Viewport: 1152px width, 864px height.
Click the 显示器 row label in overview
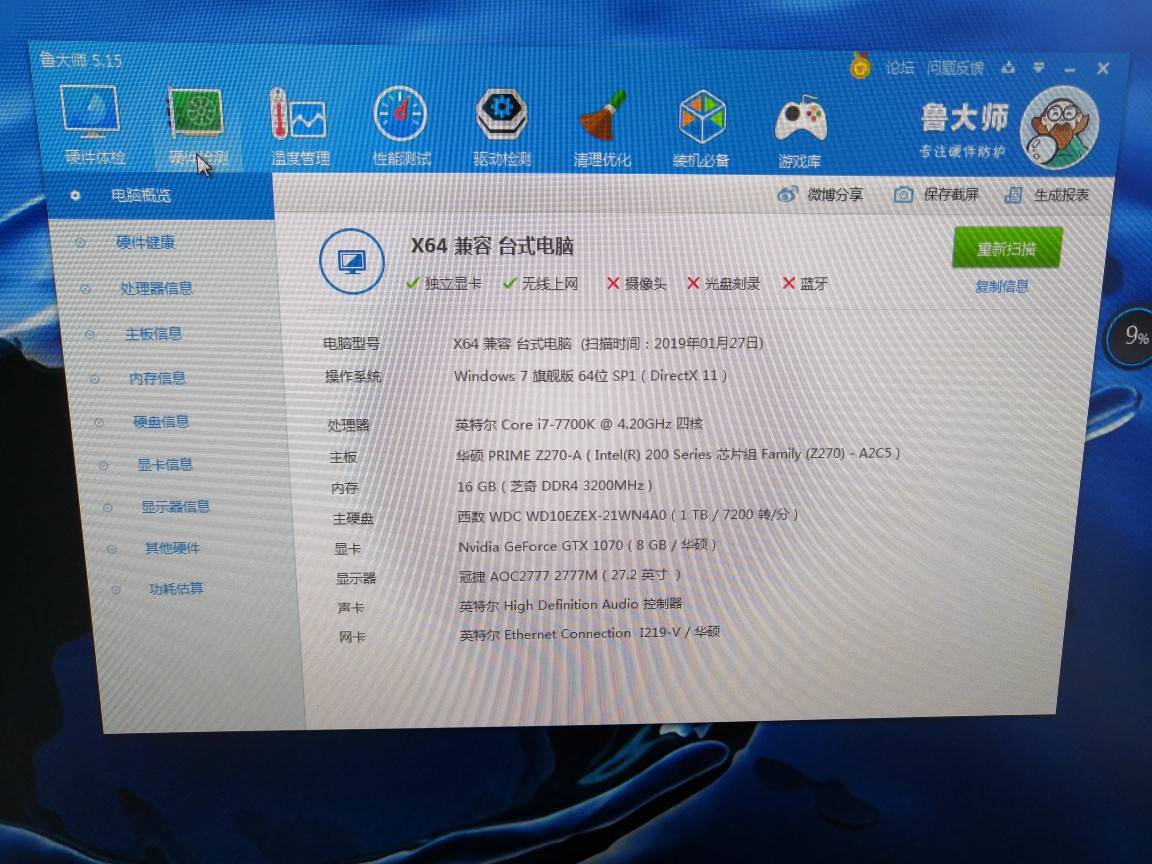click(356, 577)
